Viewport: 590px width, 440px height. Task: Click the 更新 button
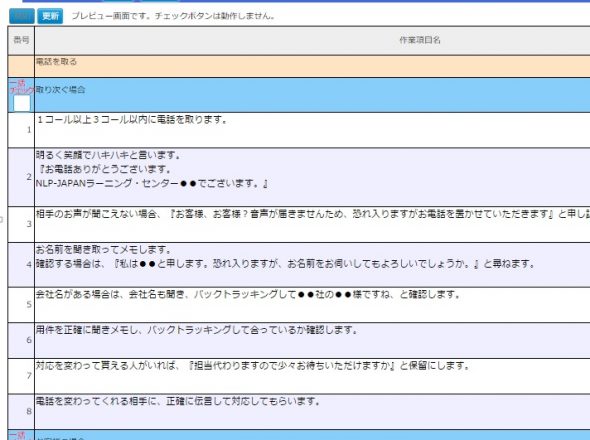click(50, 16)
